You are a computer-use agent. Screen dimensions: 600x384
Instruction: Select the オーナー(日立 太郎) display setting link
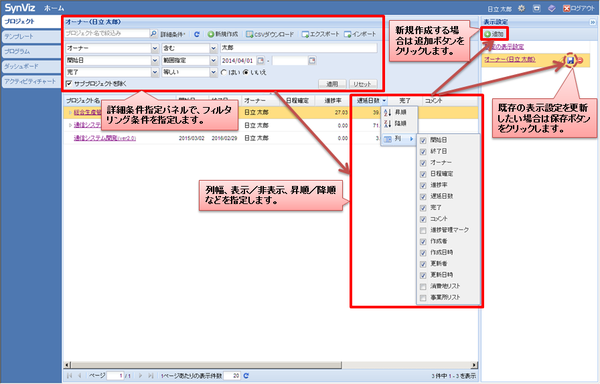(510, 60)
